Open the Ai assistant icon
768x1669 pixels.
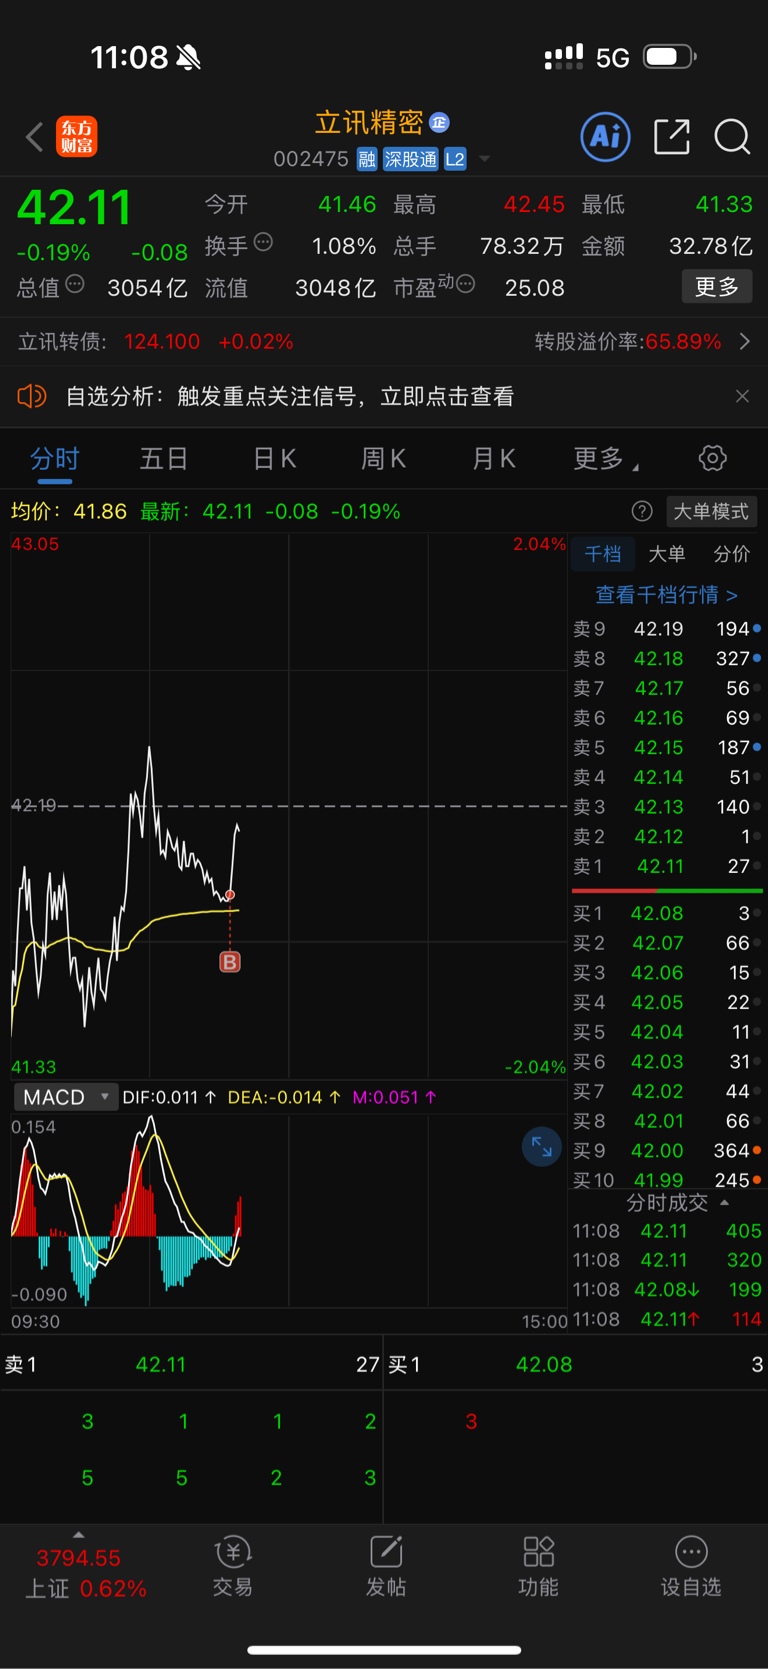click(606, 136)
